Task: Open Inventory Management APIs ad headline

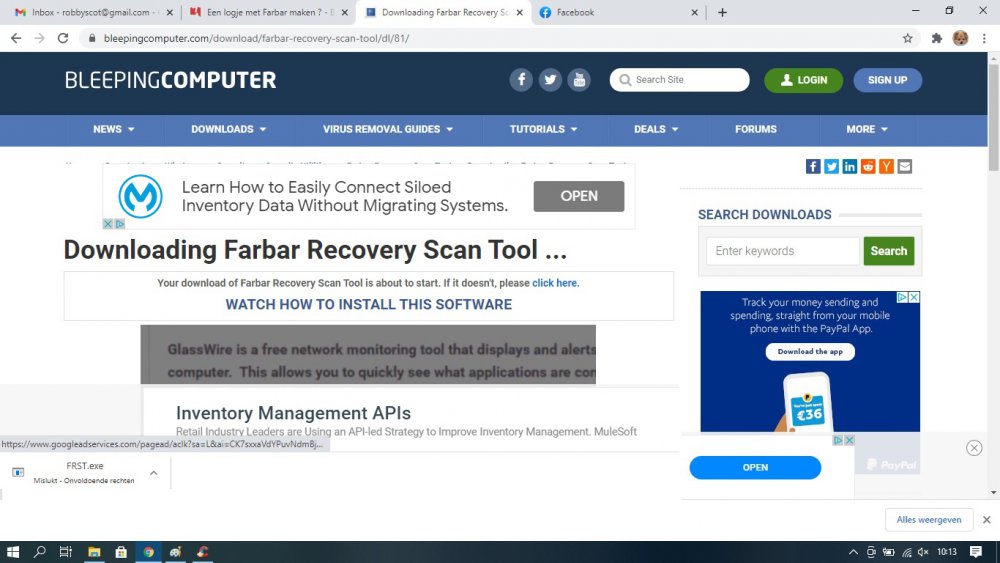Action: pos(293,413)
